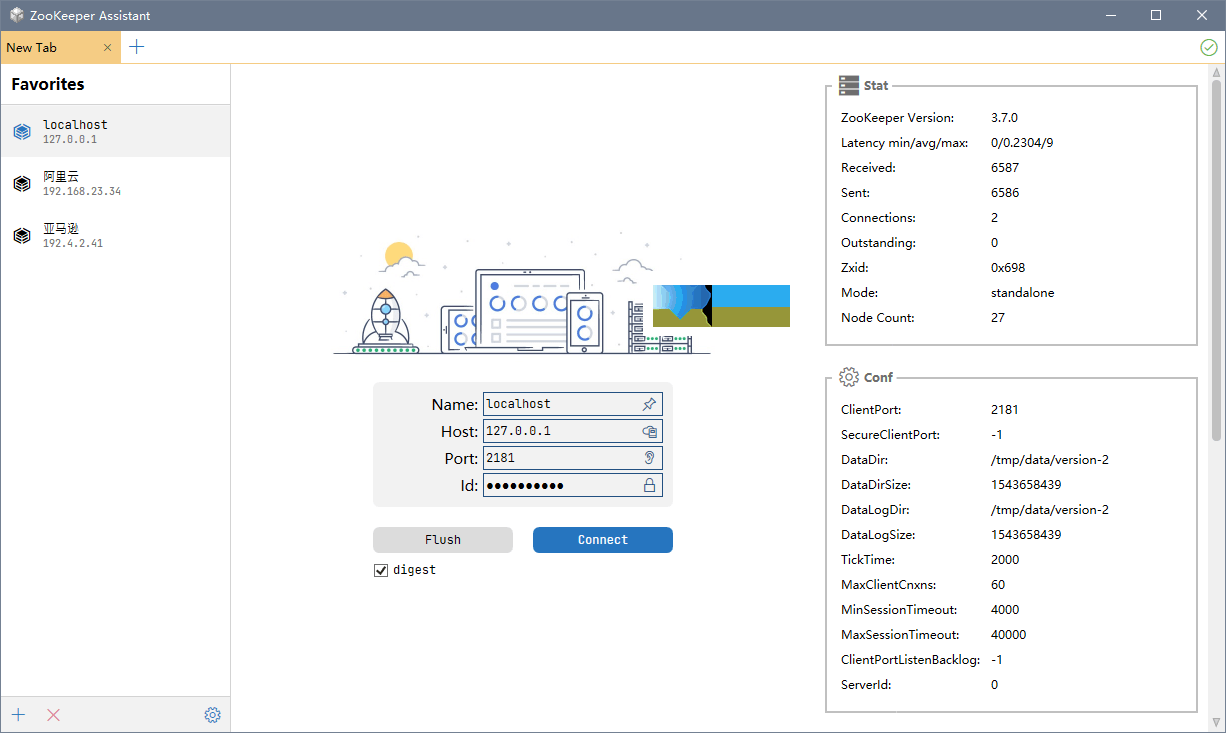The height and width of the screenshot is (733, 1226).
Task: Click the lock icon in Id field
Action: pyautogui.click(x=649, y=485)
